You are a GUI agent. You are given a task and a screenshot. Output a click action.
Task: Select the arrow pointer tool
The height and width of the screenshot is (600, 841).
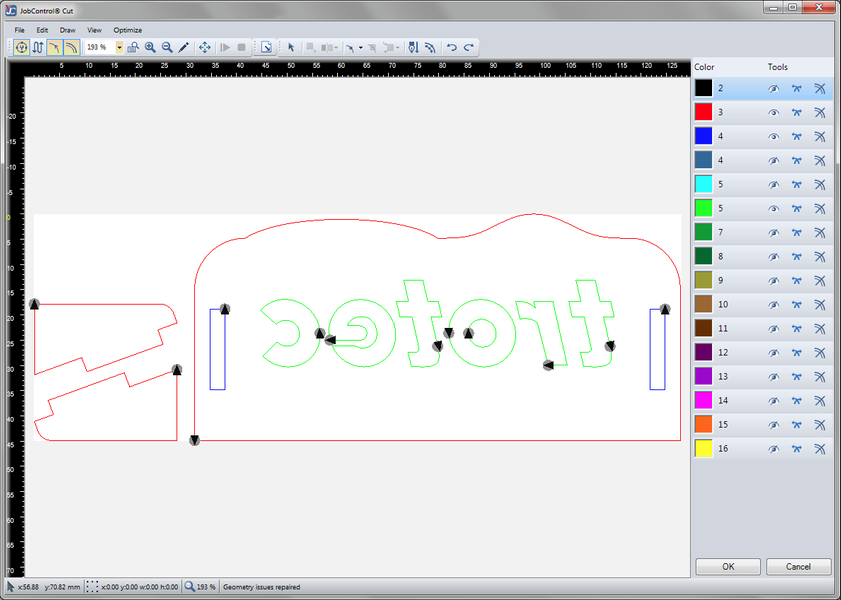click(291, 47)
